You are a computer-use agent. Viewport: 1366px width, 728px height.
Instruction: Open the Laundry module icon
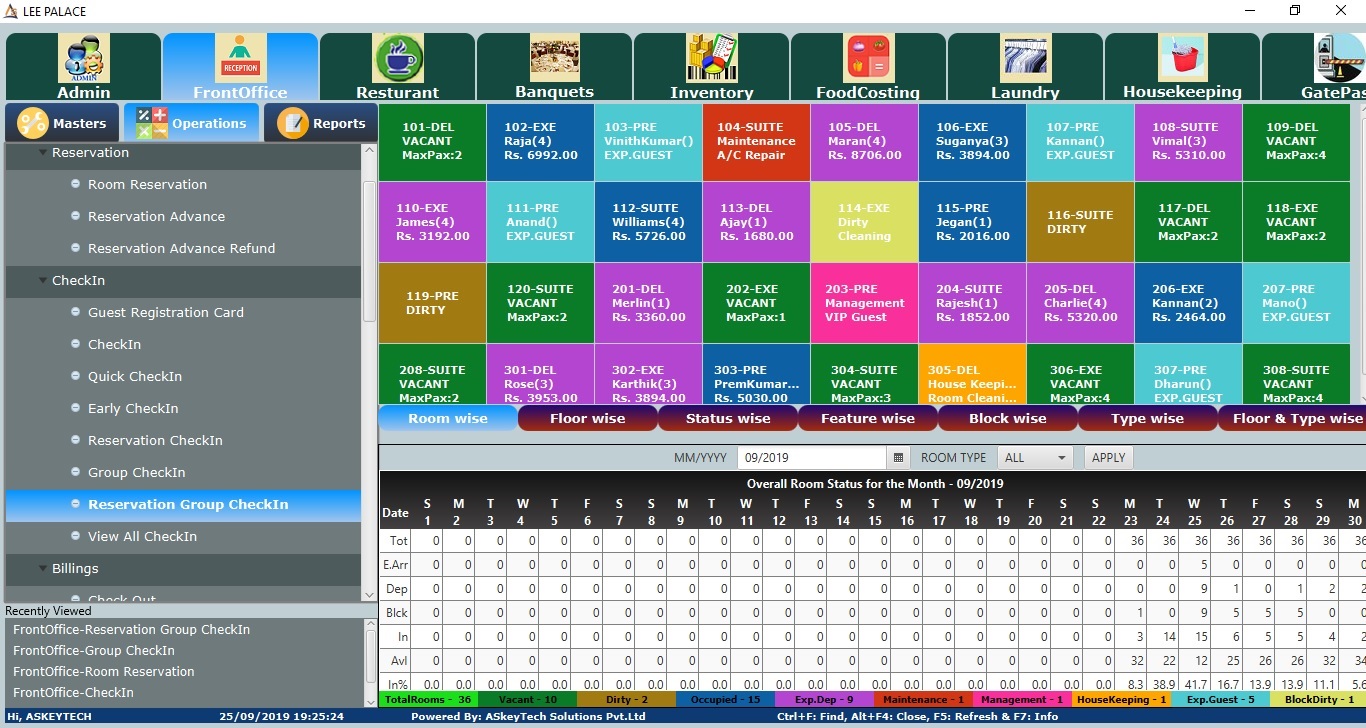pos(1024,59)
